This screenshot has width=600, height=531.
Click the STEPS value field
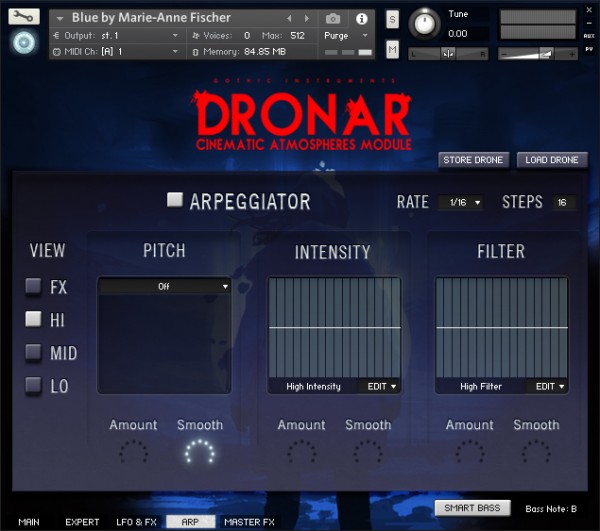click(x=564, y=202)
